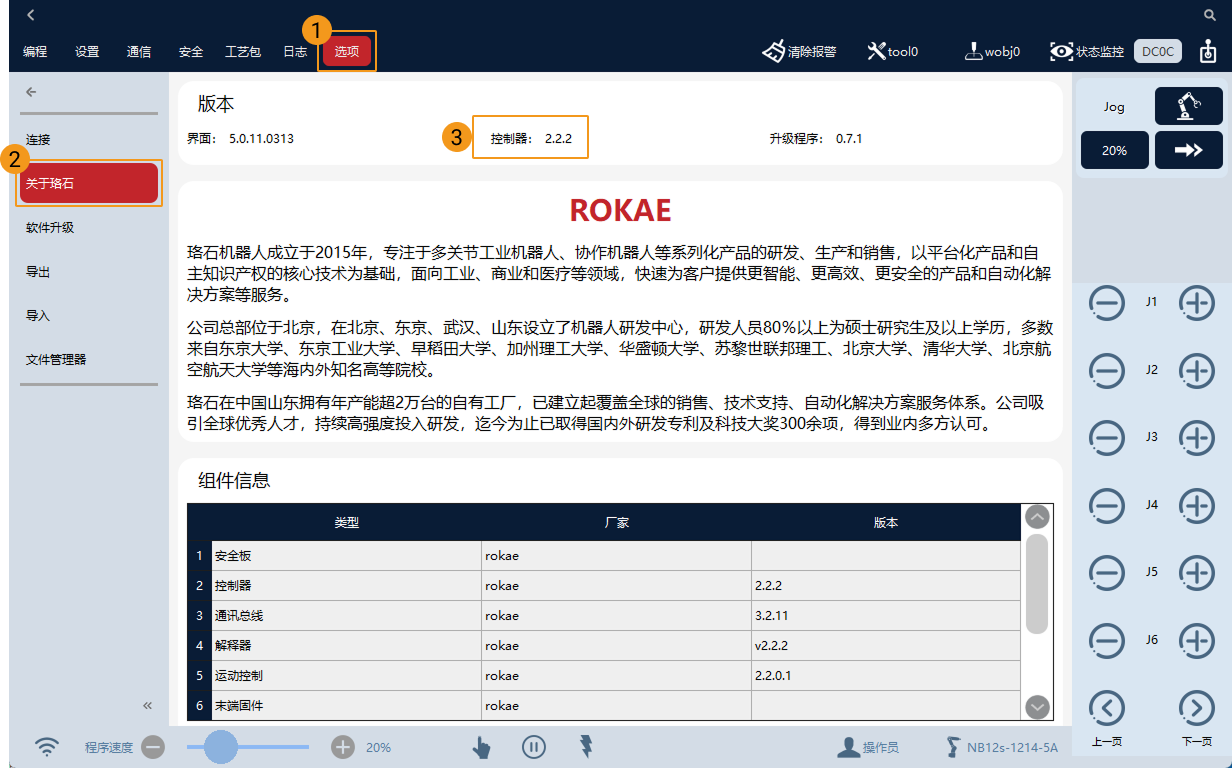Open the 选项 menu

(347, 50)
